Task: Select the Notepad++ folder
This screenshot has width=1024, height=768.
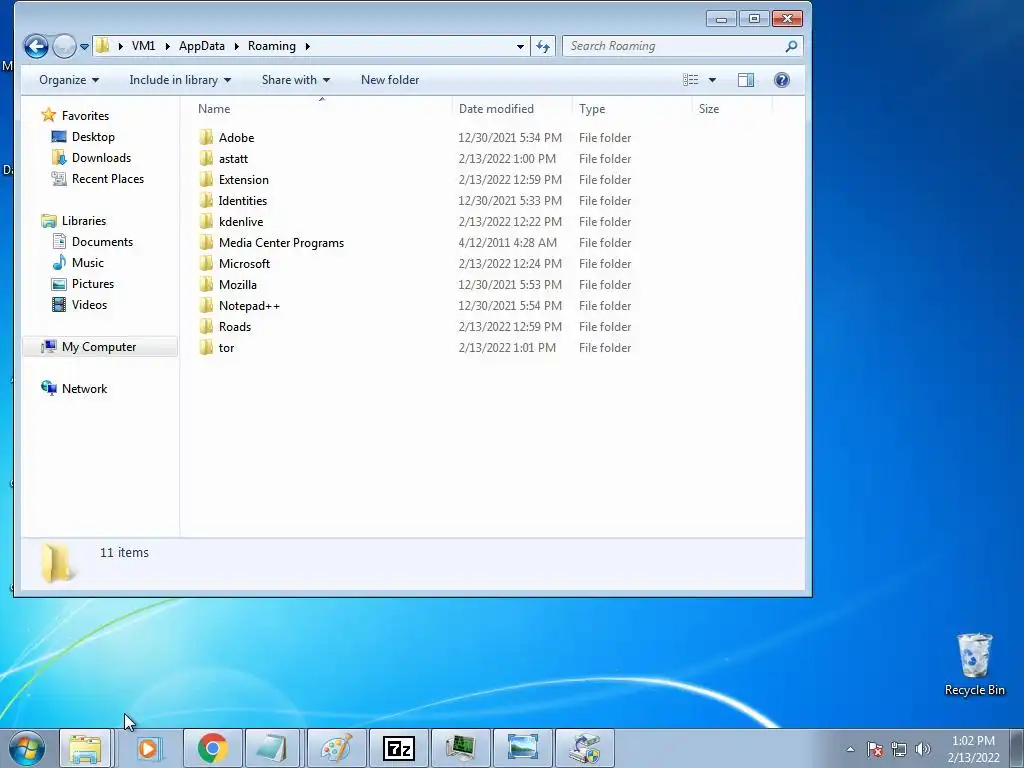Action: [249, 306]
